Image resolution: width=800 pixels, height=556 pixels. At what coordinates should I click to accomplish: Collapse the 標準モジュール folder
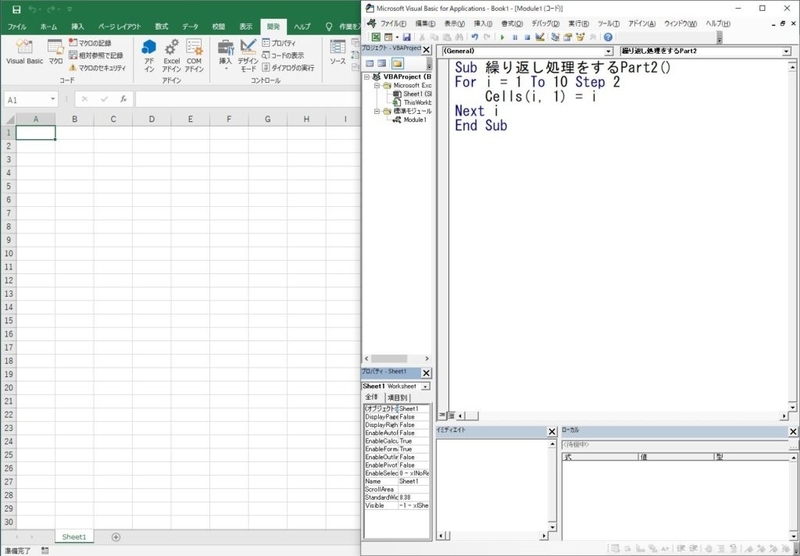point(377,111)
